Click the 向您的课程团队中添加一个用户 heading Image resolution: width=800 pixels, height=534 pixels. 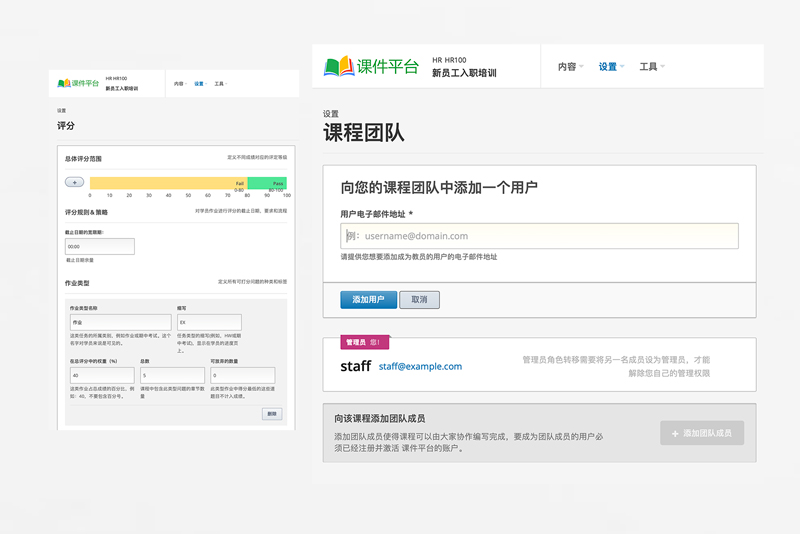click(x=439, y=188)
